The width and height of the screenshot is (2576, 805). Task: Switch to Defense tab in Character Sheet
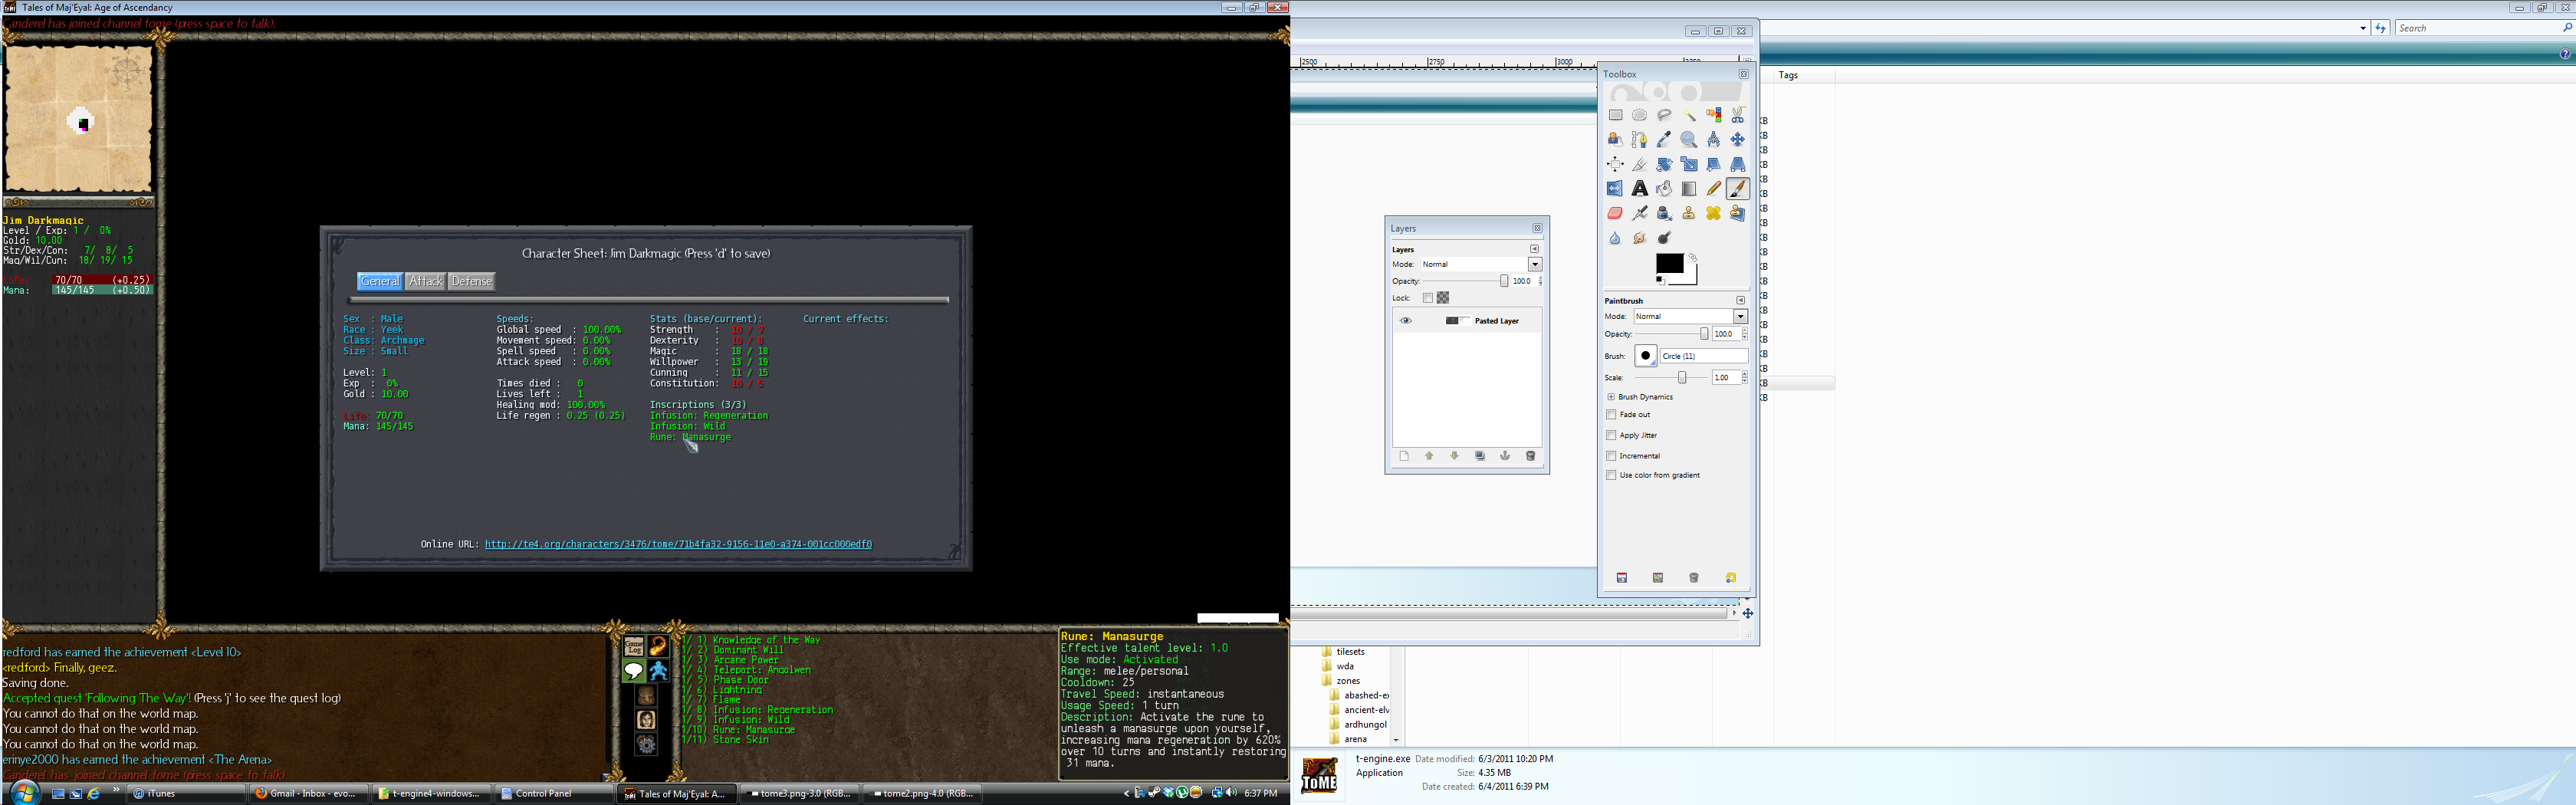pos(472,281)
